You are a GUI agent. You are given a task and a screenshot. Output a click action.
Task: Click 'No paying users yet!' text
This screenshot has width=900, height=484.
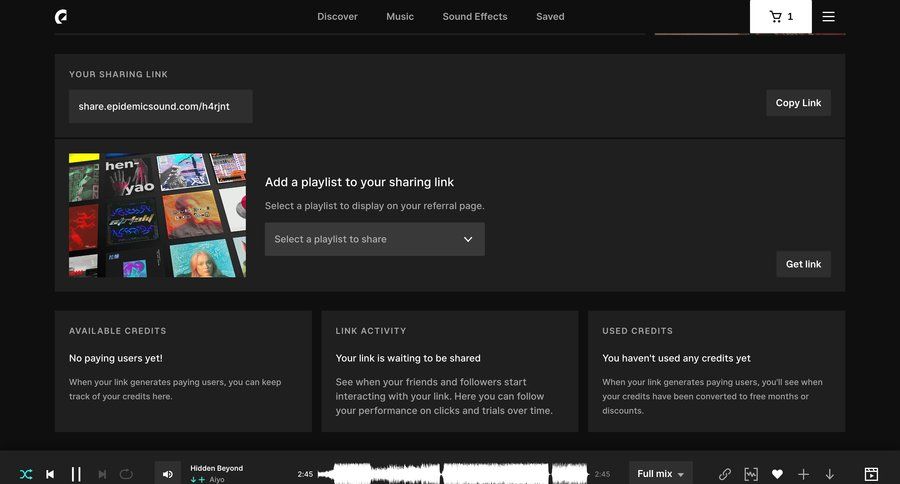(x=115, y=358)
